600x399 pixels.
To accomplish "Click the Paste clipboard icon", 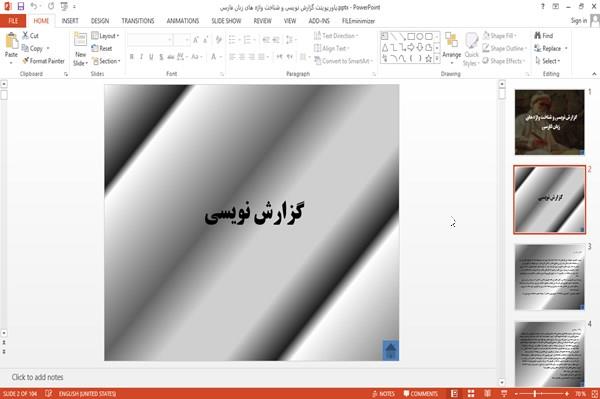I will pos(11,41).
